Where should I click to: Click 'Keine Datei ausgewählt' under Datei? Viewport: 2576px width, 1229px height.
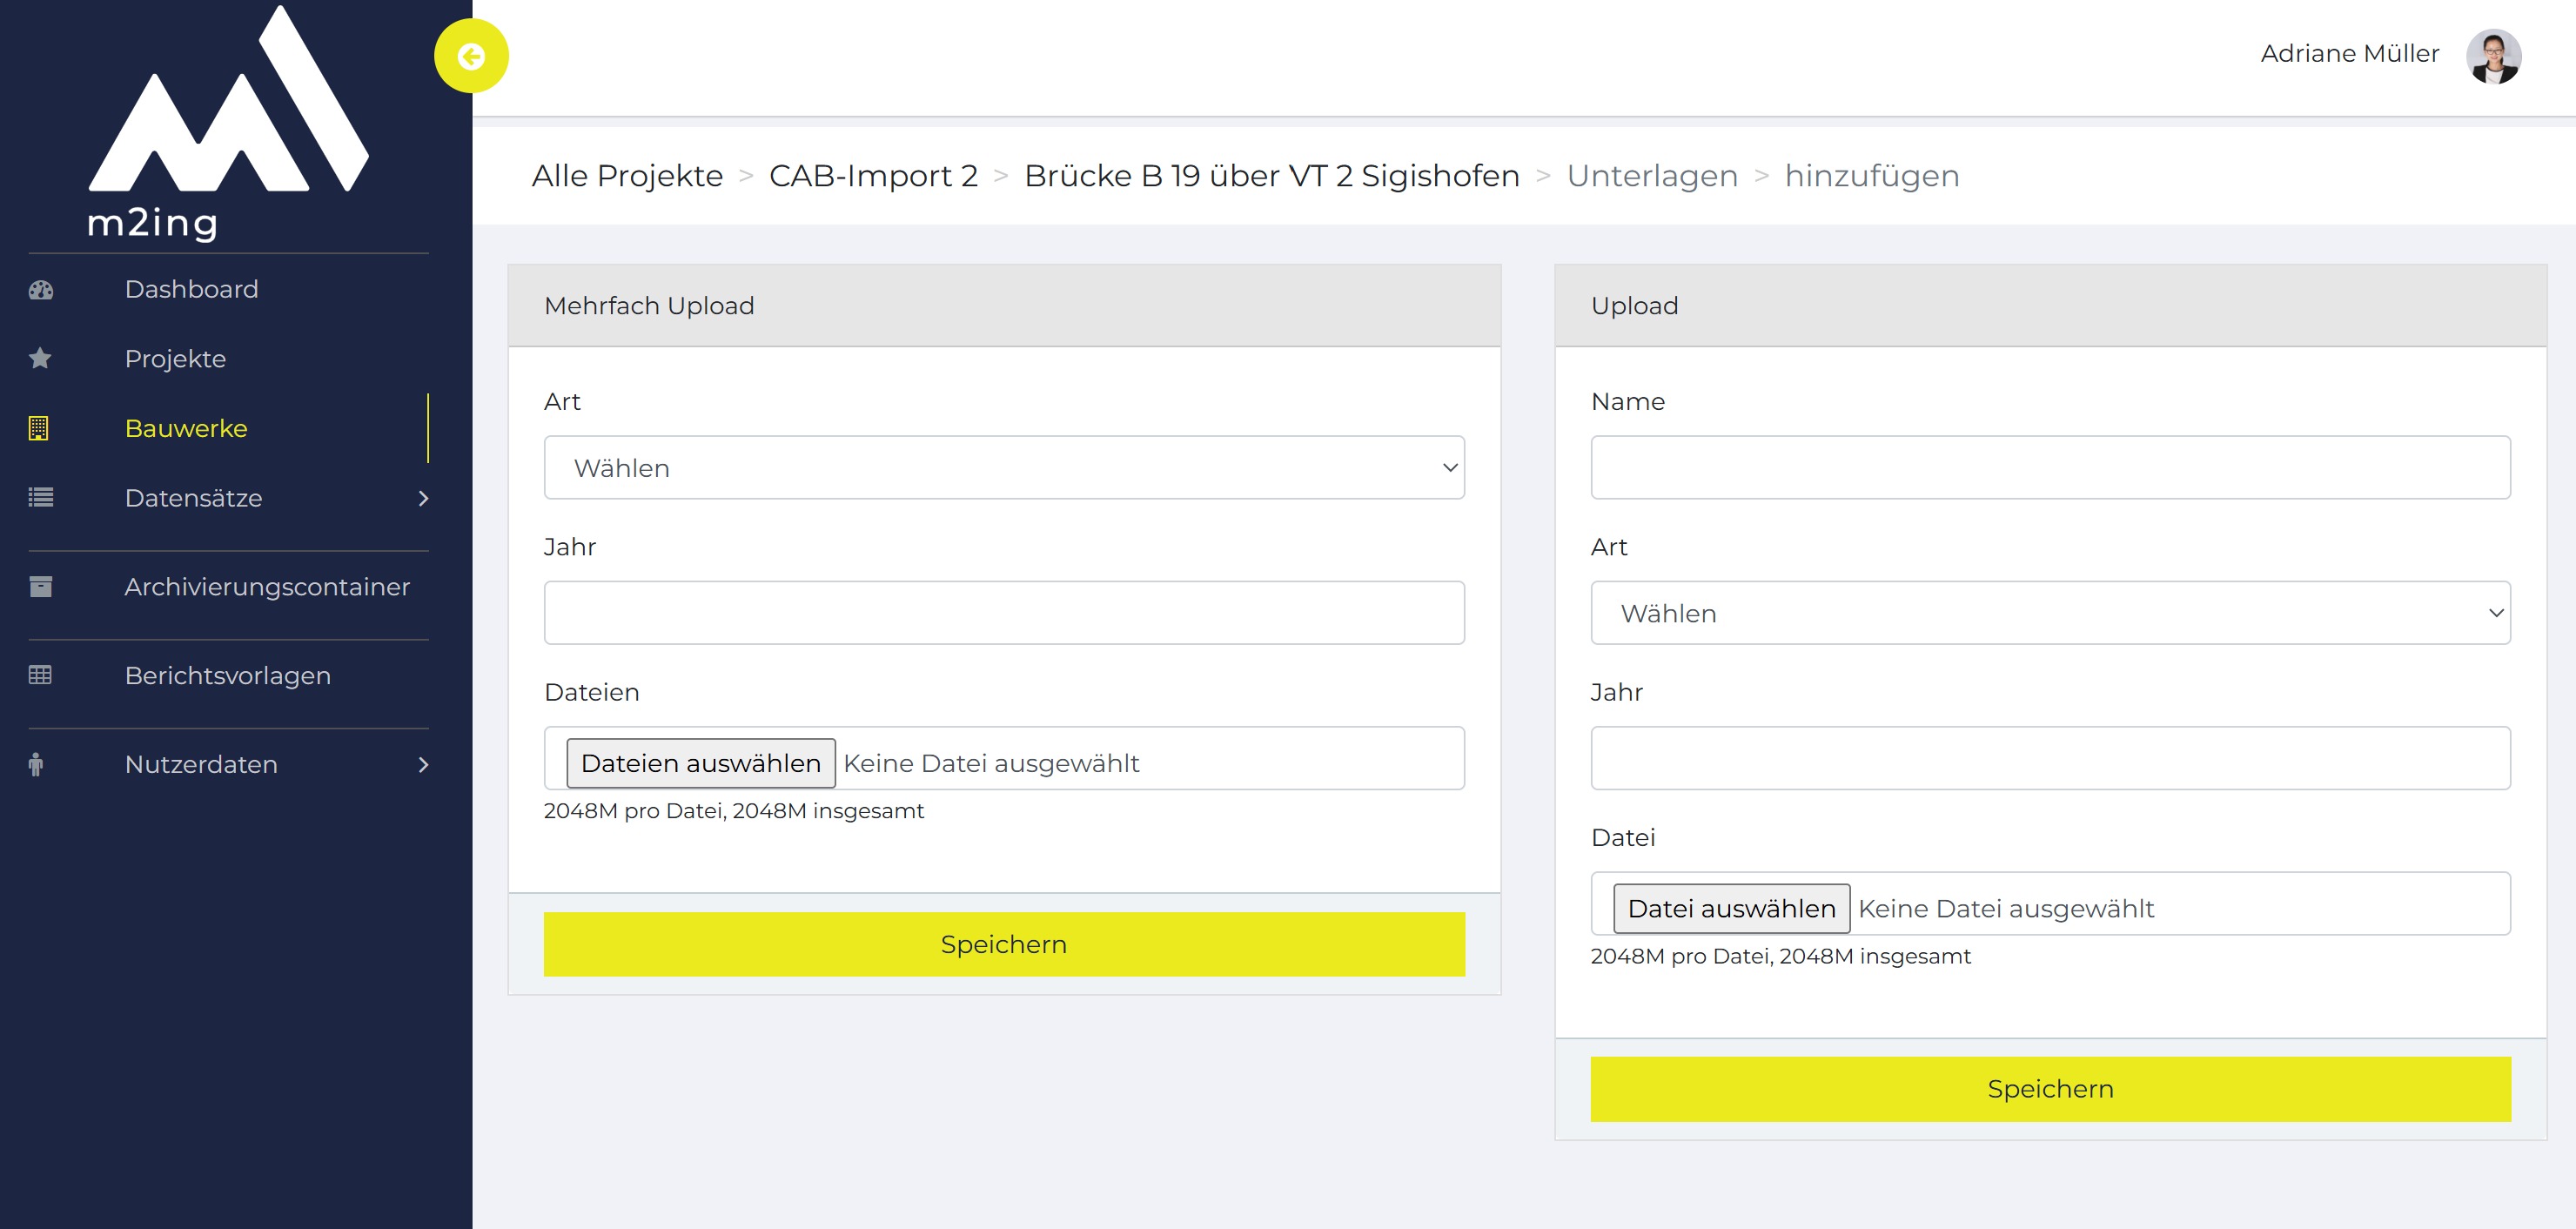[x=2006, y=908]
